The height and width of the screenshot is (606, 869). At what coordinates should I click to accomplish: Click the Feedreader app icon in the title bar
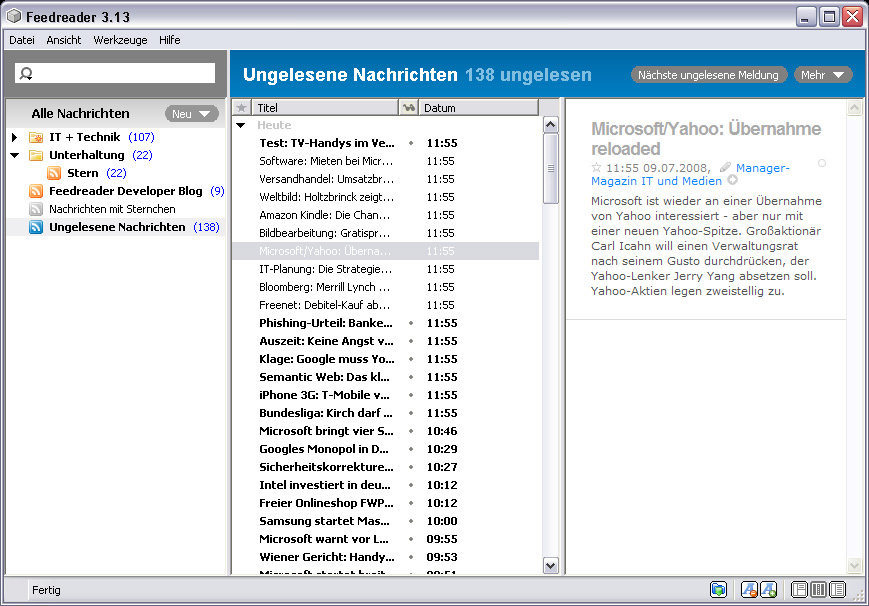click(14, 17)
